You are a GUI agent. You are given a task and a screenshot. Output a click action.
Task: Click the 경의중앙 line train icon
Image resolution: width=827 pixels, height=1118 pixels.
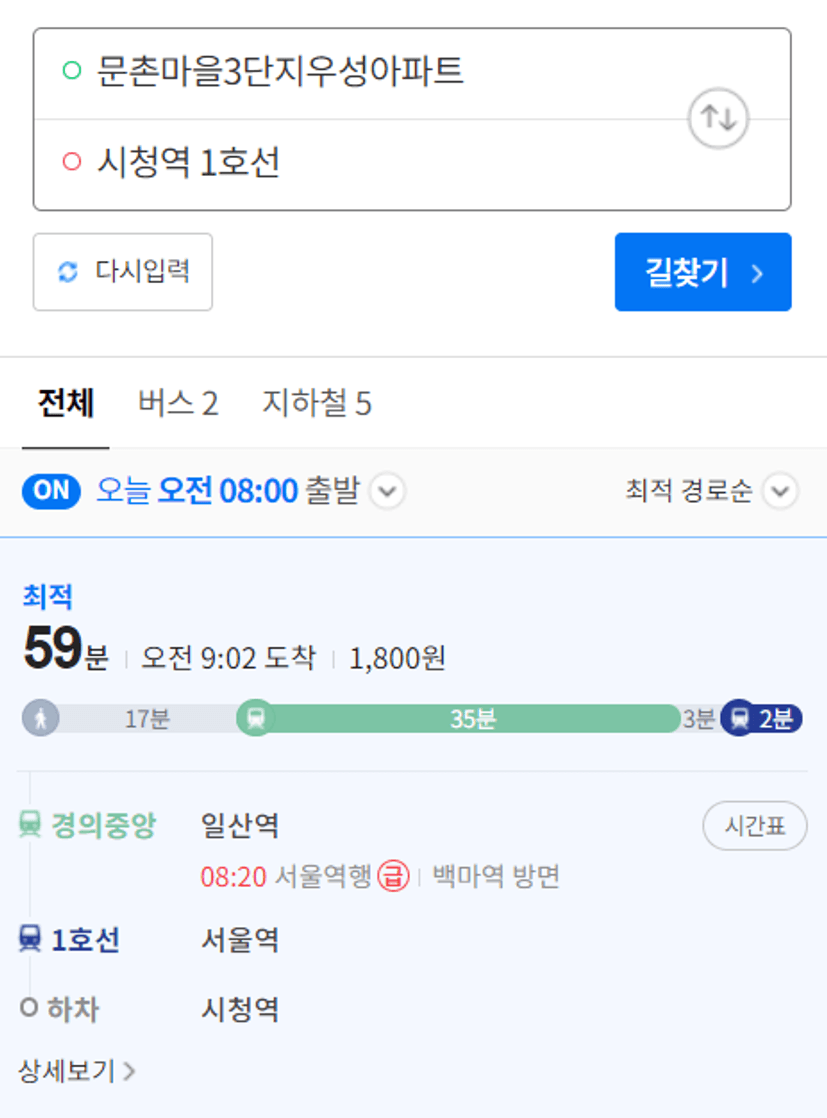tap(30, 826)
